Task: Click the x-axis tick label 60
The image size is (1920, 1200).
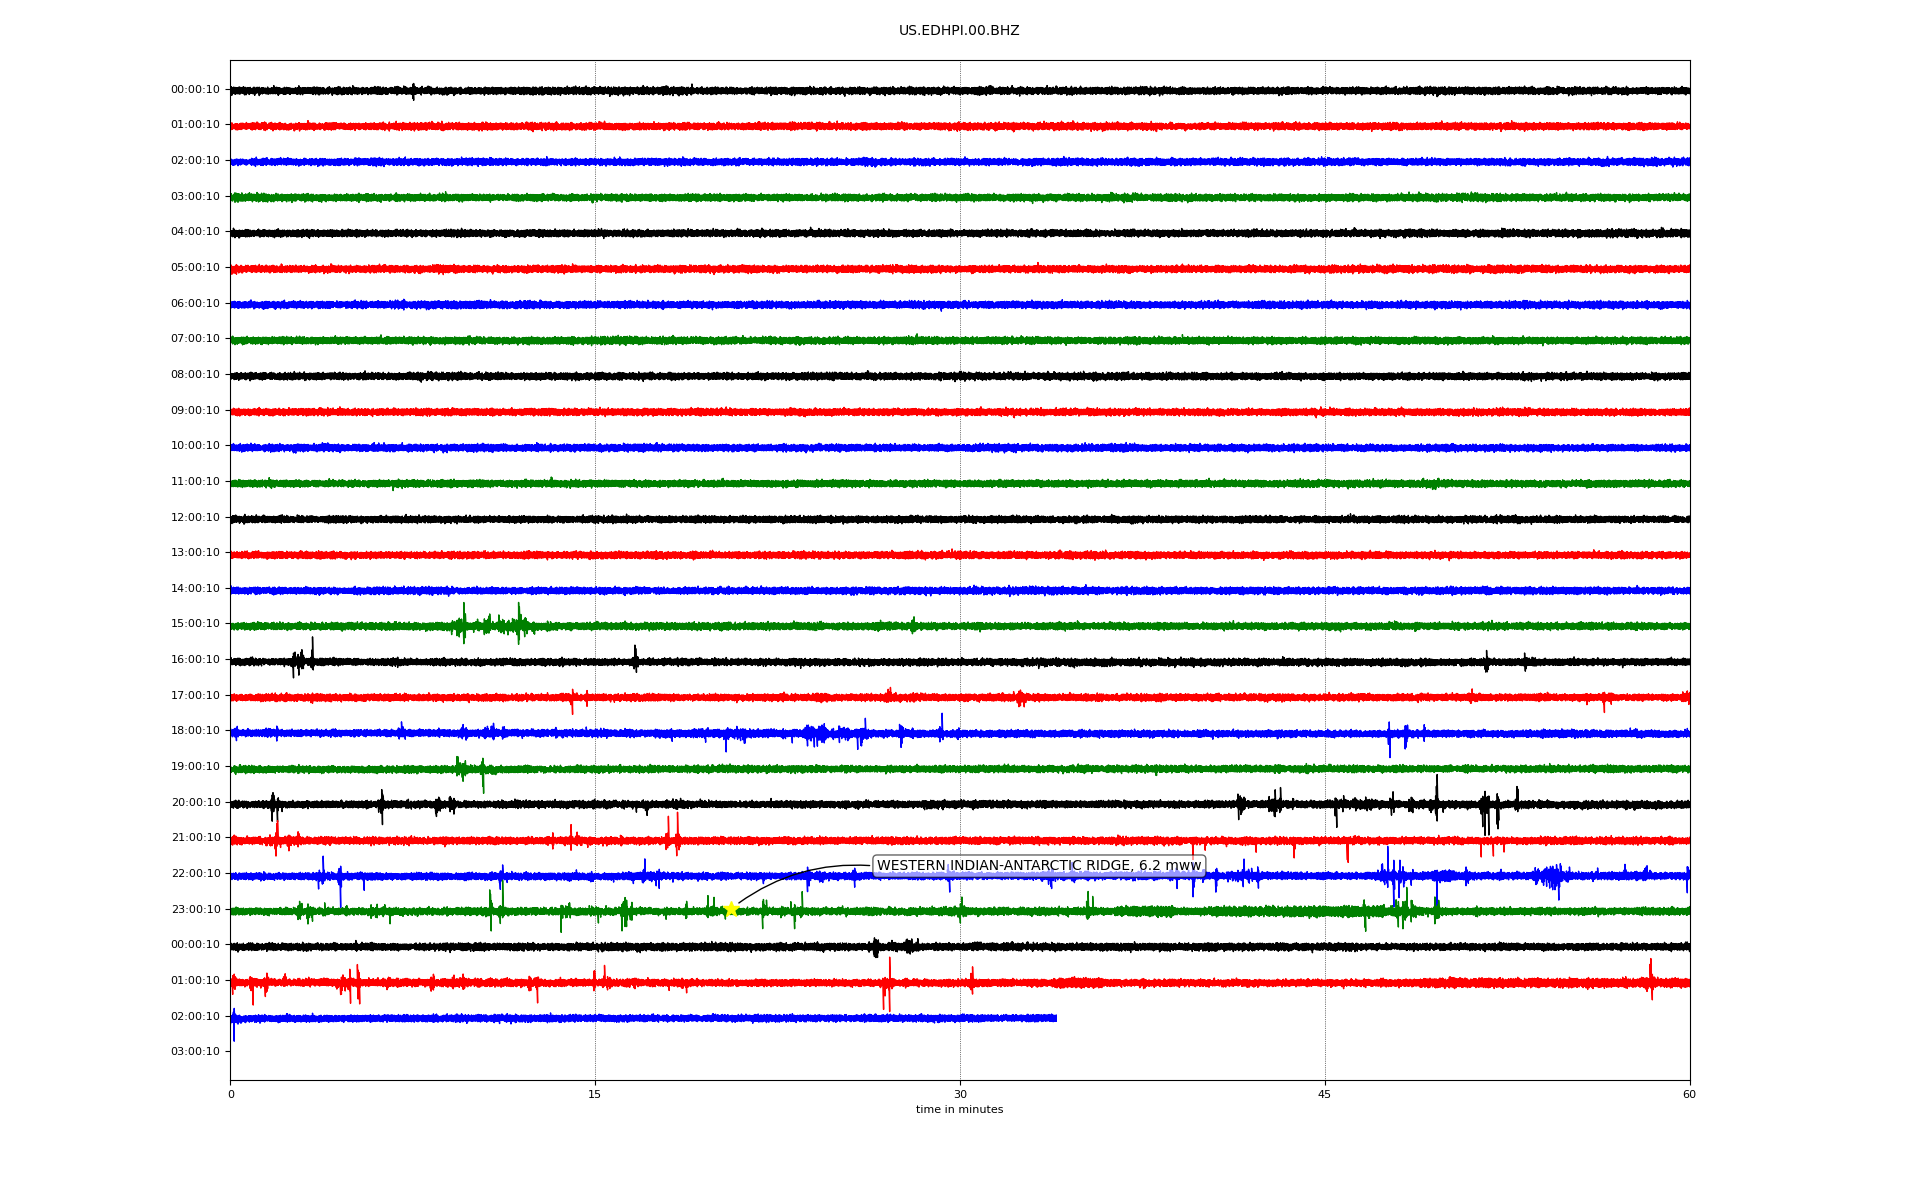Action: [x=1689, y=1094]
